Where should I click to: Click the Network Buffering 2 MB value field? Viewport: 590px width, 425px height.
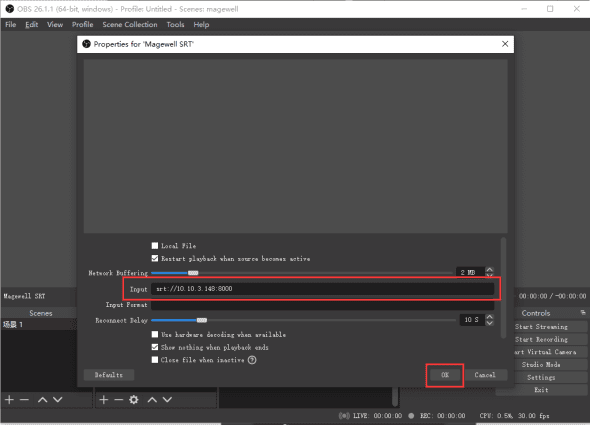tap(470, 272)
